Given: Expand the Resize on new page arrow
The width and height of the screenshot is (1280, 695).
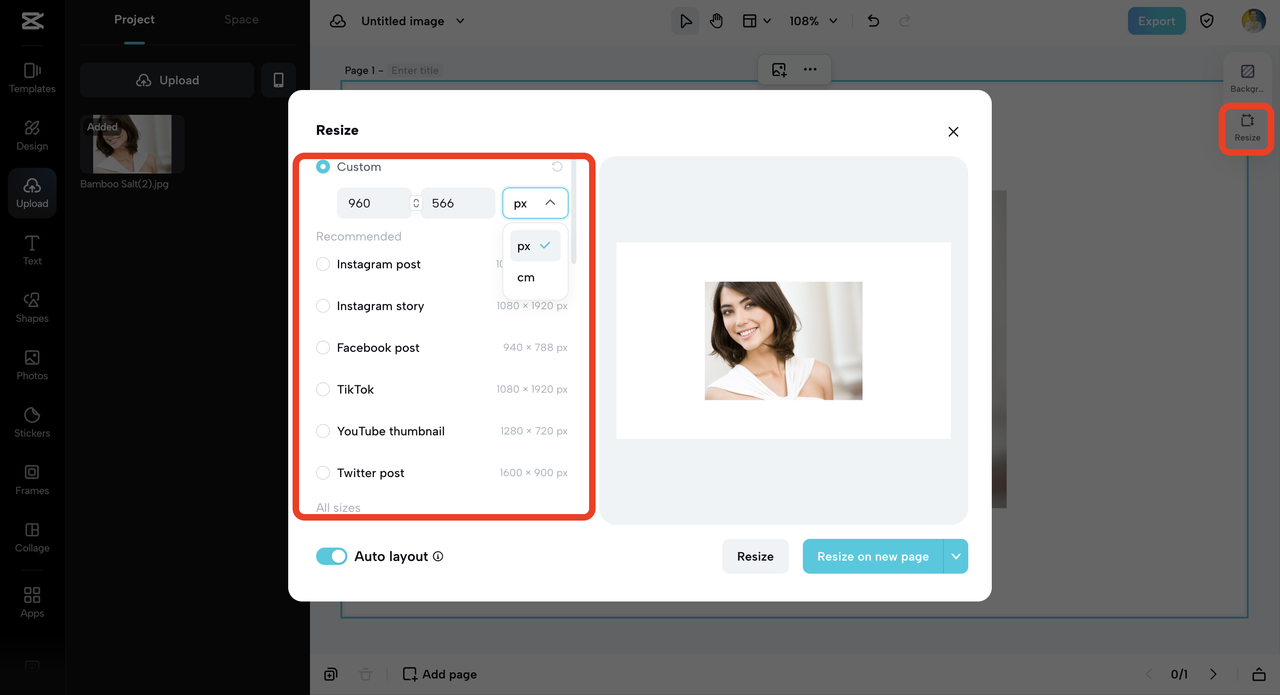Looking at the screenshot, I should pyautogui.click(x=956, y=557).
